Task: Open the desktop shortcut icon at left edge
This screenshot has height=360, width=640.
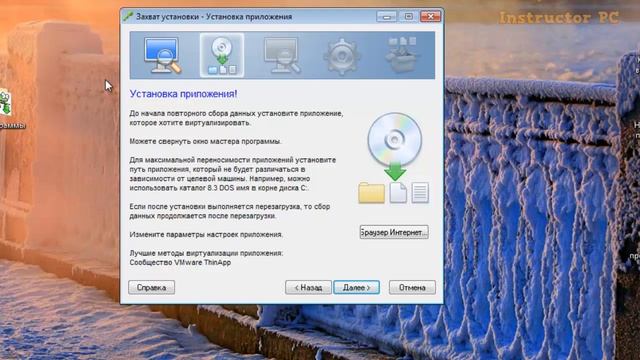Action: tap(5, 102)
